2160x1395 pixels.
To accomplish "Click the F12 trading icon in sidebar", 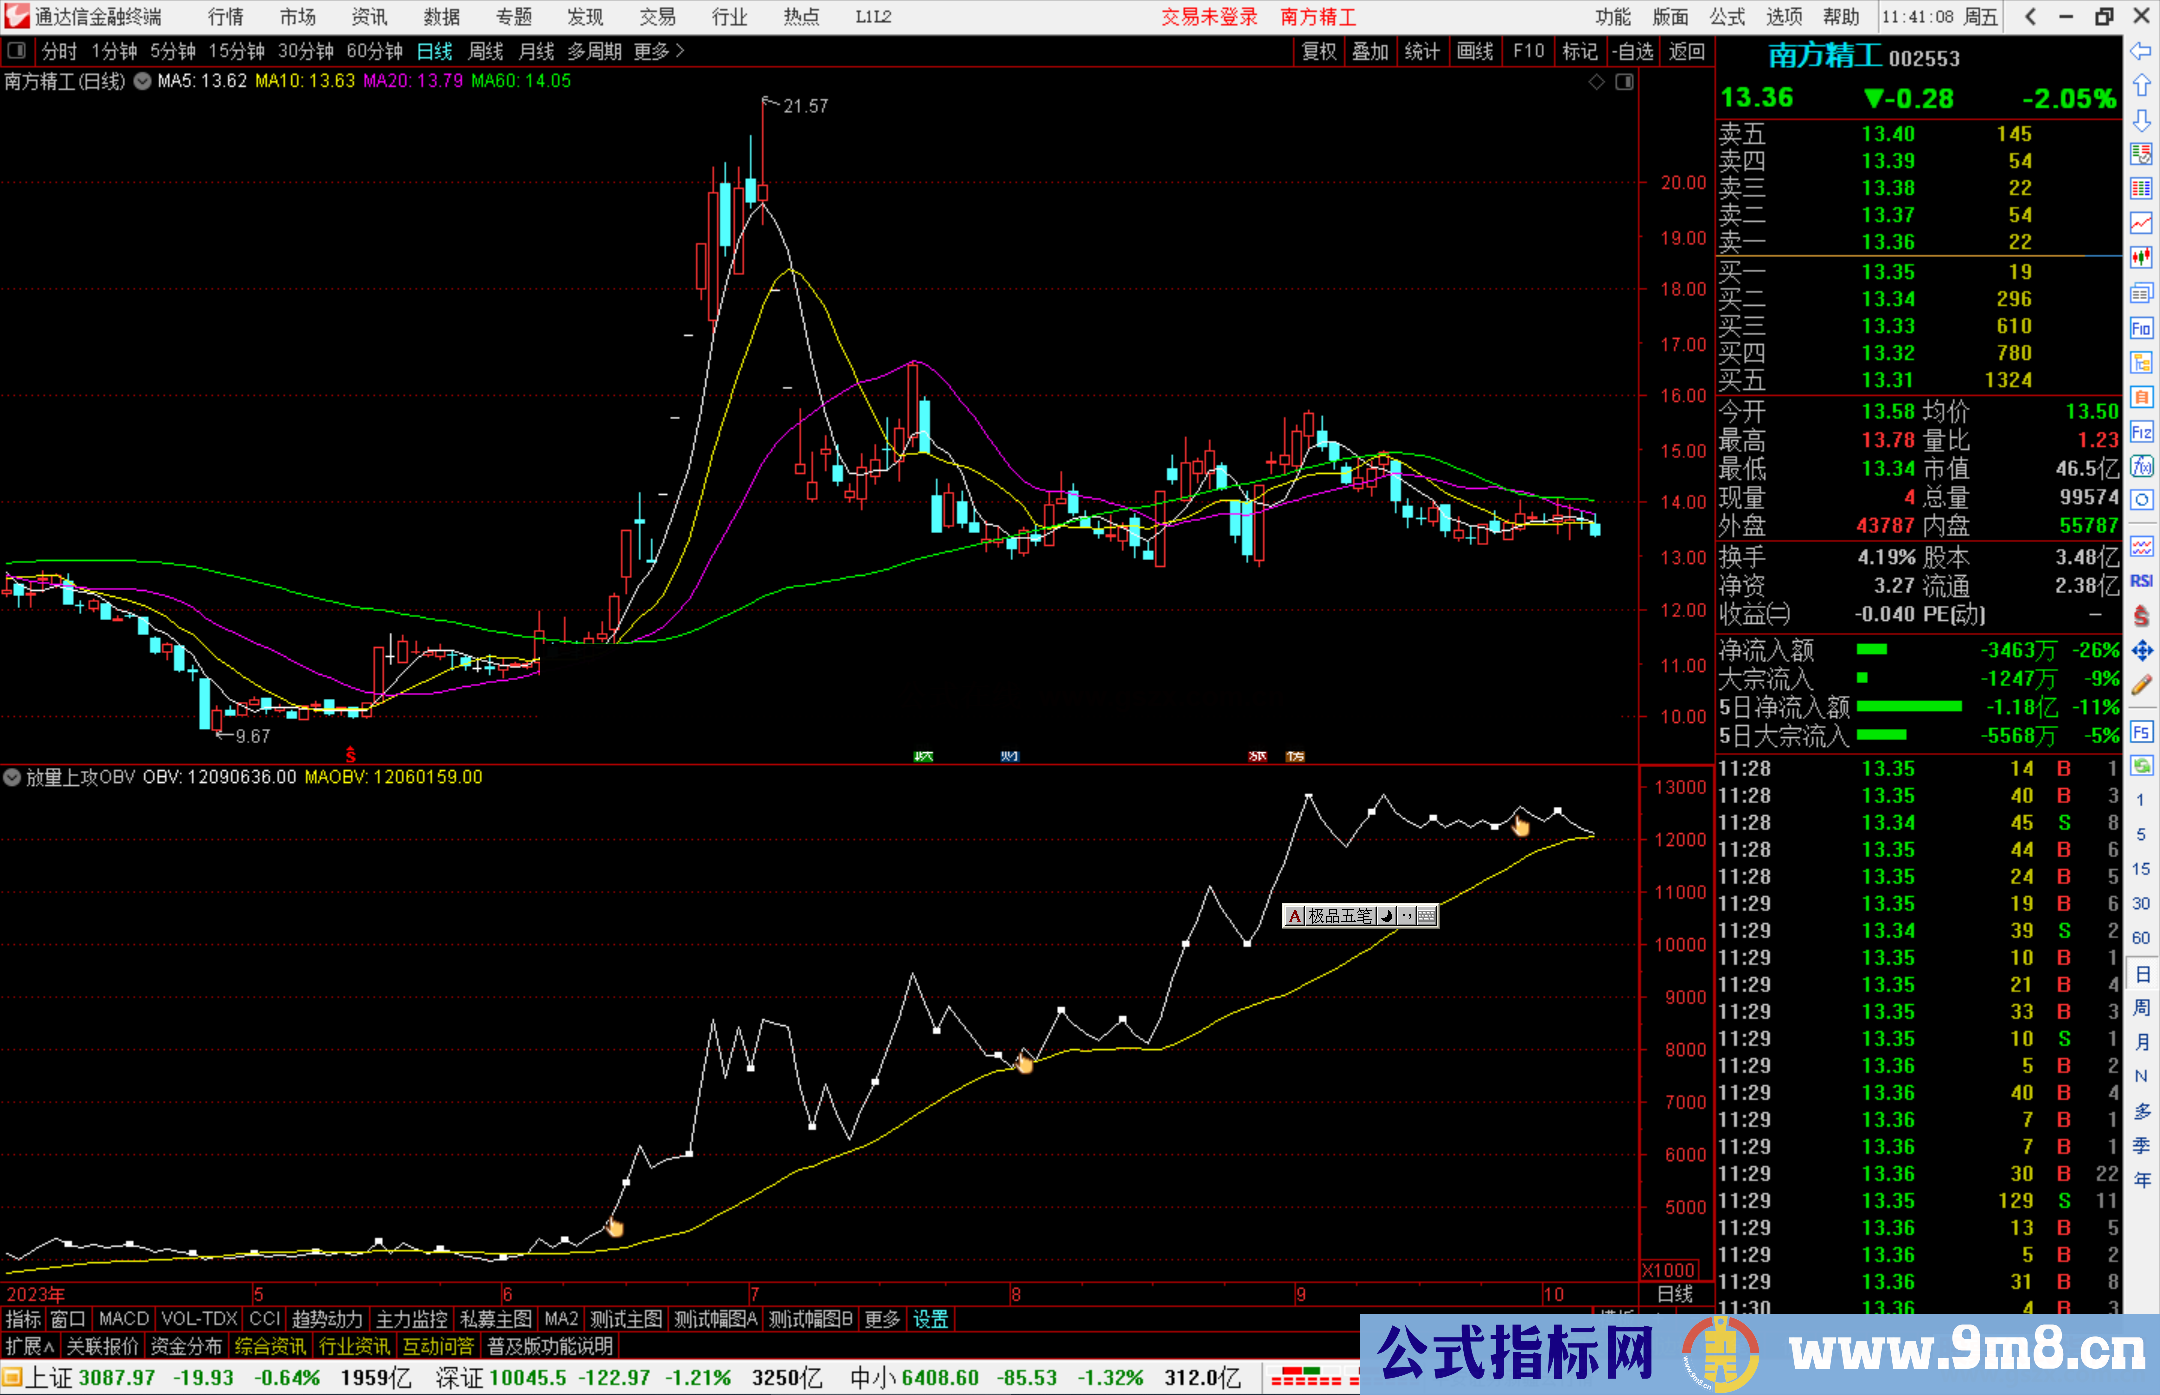I will (x=2141, y=432).
